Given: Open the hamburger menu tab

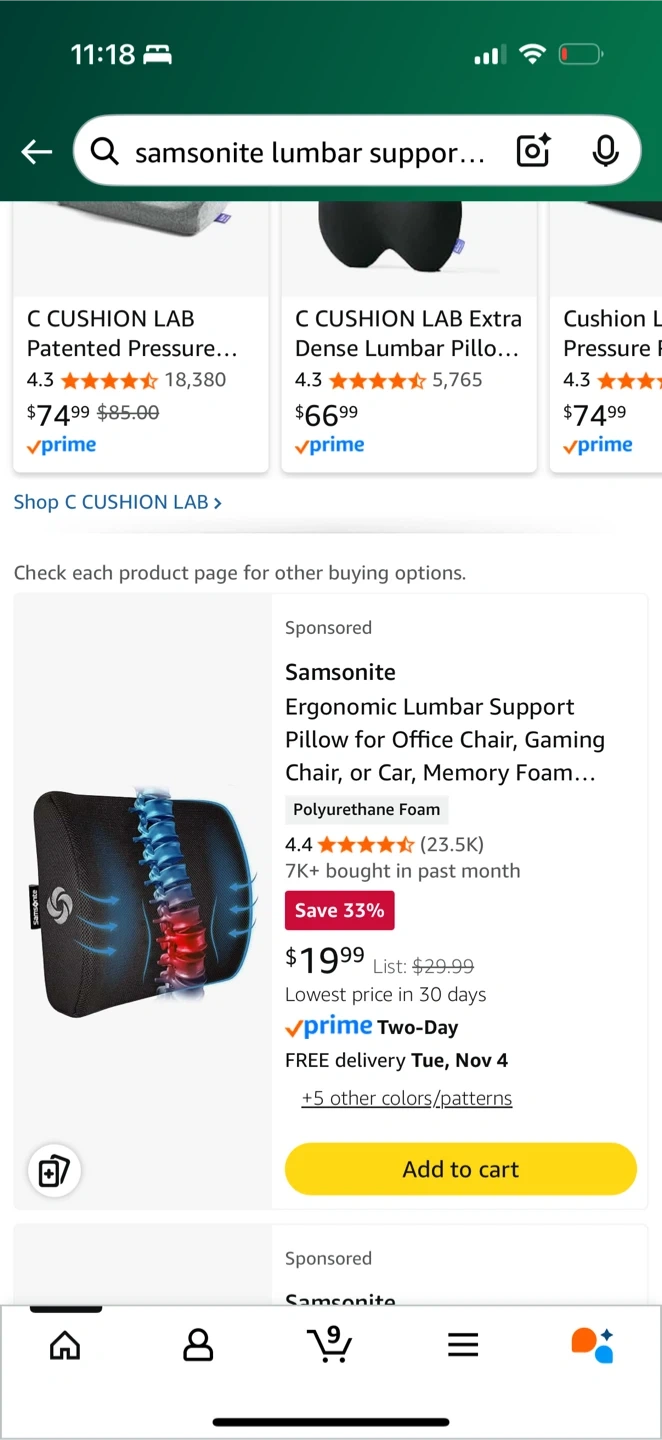Looking at the screenshot, I should click(463, 1345).
